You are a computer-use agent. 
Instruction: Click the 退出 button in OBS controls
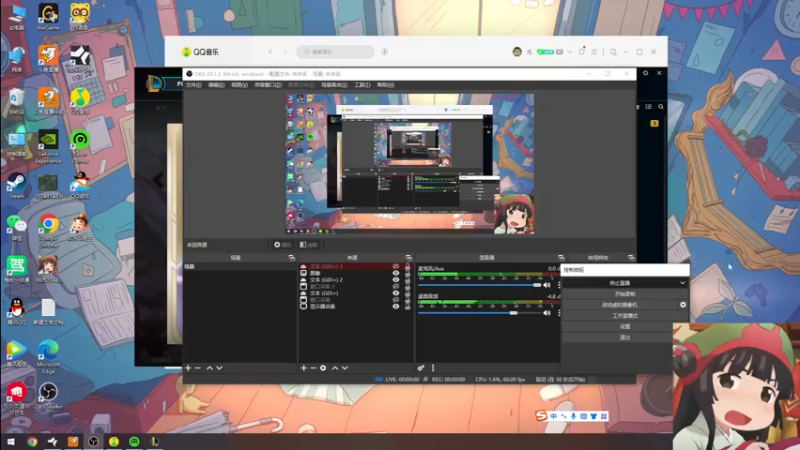point(625,337)
